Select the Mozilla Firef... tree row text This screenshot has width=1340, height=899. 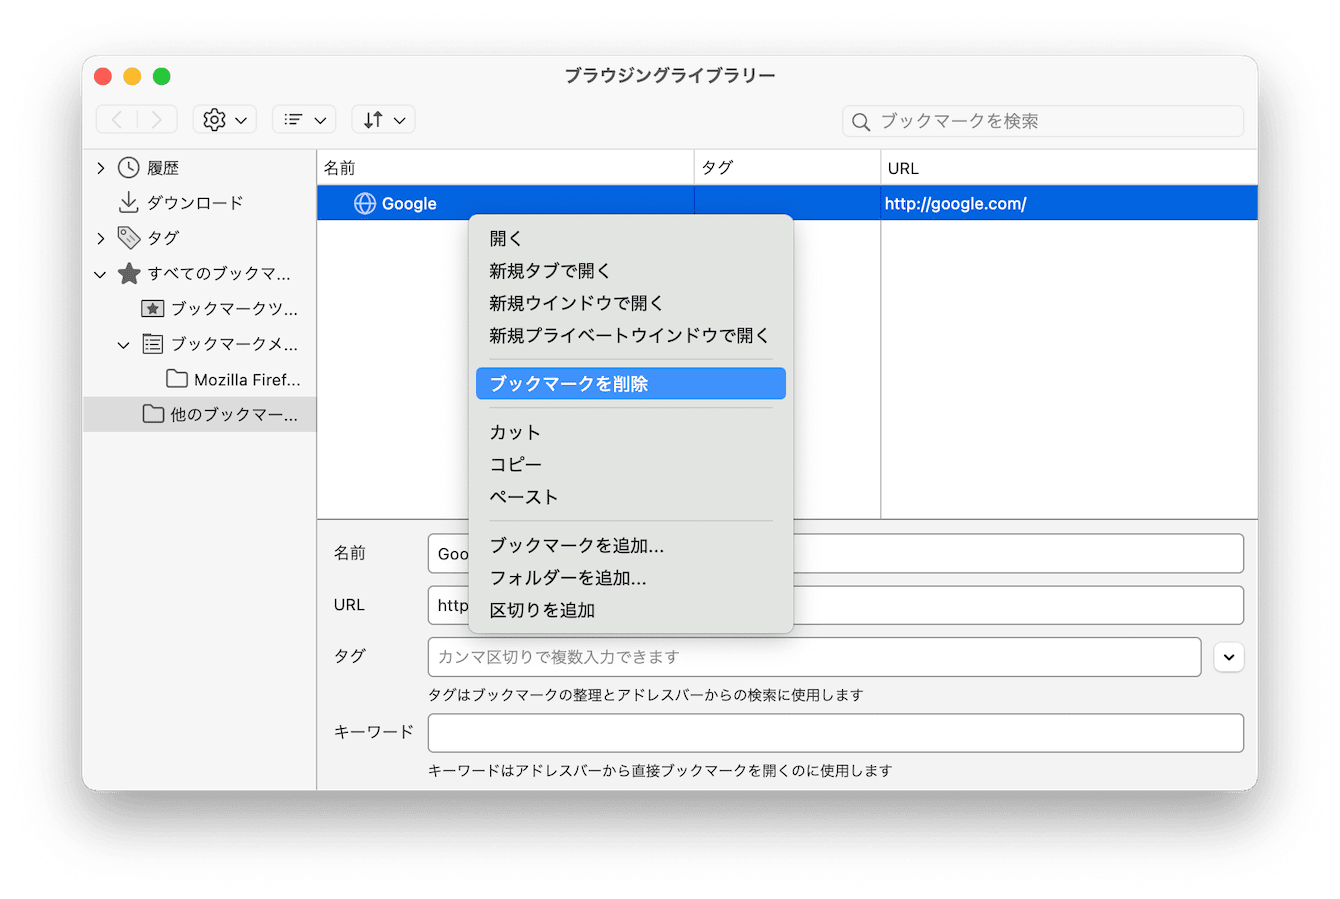[x=247, y=380]
